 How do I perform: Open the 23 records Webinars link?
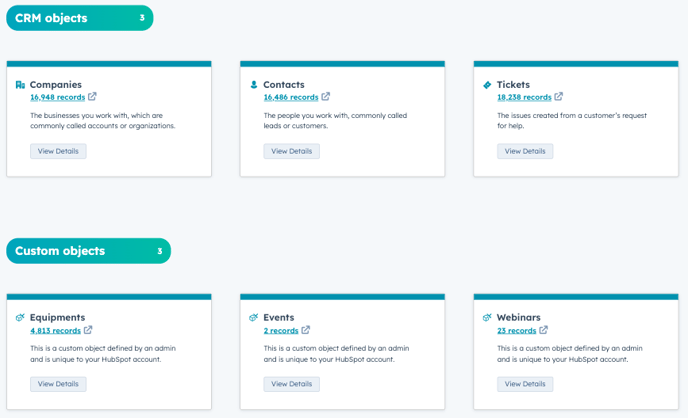(x=517, y=330)
